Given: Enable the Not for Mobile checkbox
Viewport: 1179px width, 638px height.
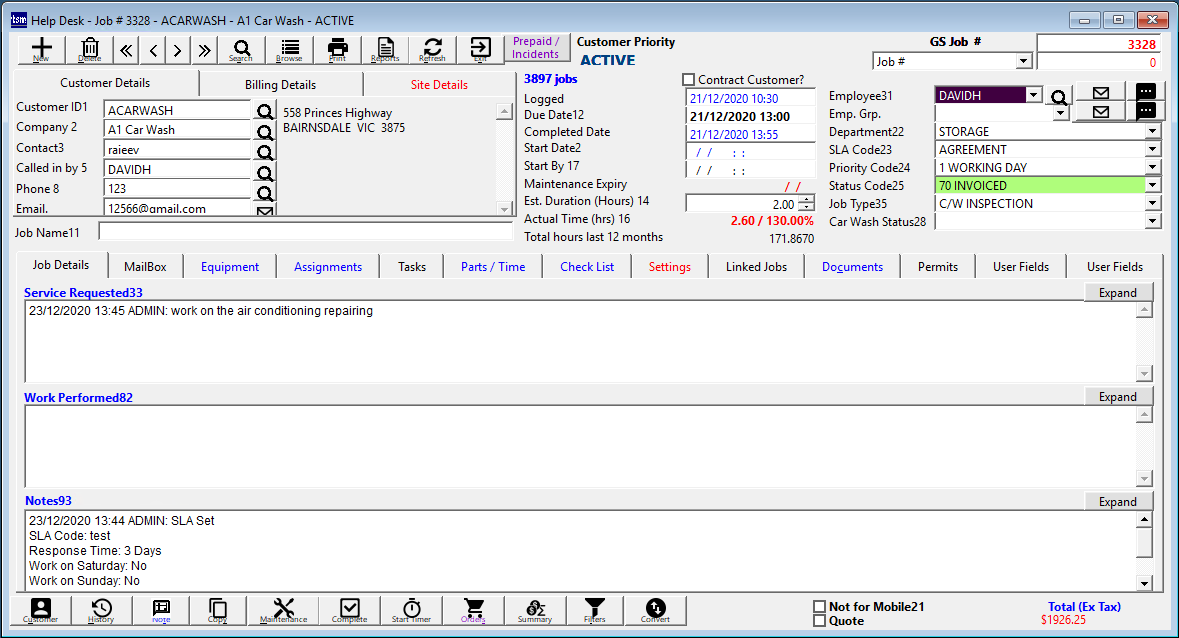Looking at the screenshot, I should coord(820,607).
